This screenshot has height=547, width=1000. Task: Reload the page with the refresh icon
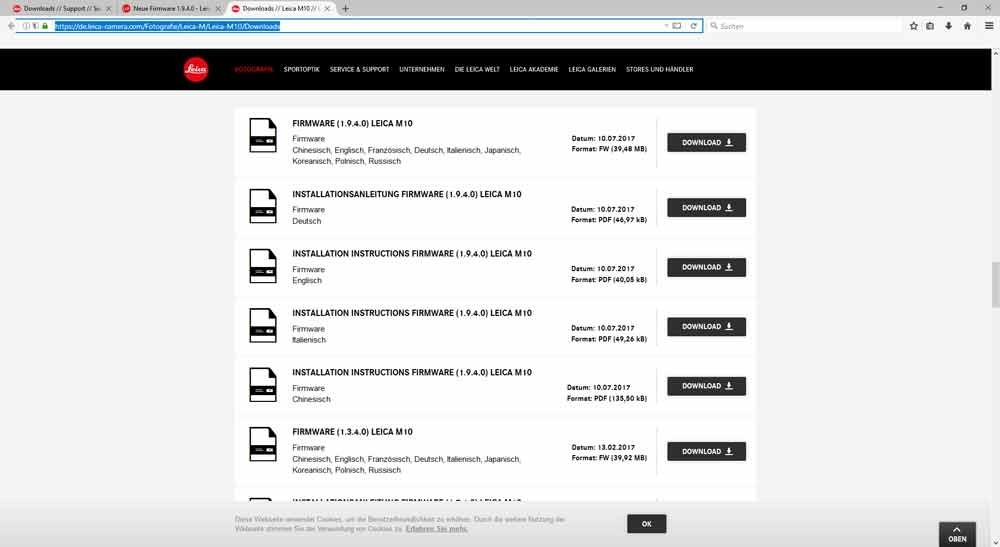point(694,26)
